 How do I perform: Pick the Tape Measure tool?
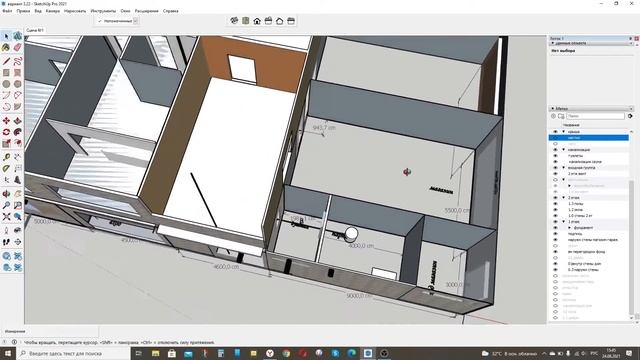click(6, 157)
